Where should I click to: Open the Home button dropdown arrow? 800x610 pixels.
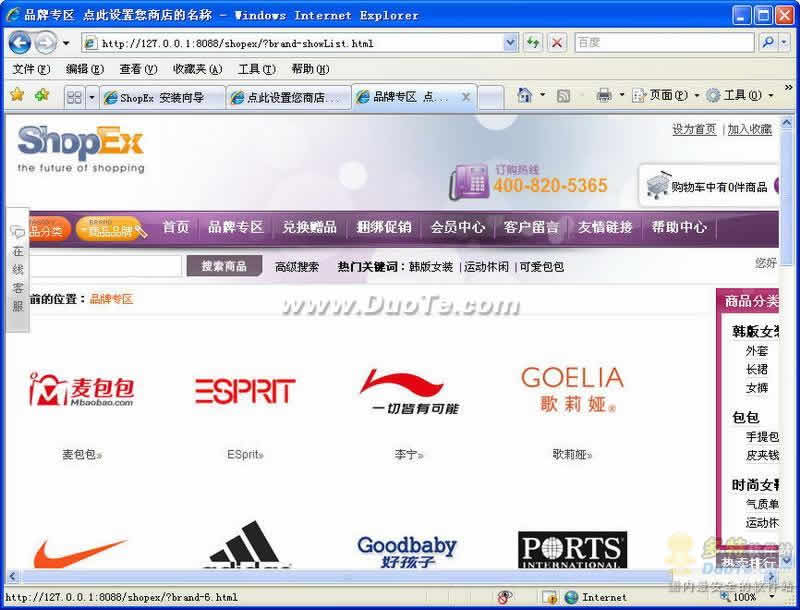point(542,95)
